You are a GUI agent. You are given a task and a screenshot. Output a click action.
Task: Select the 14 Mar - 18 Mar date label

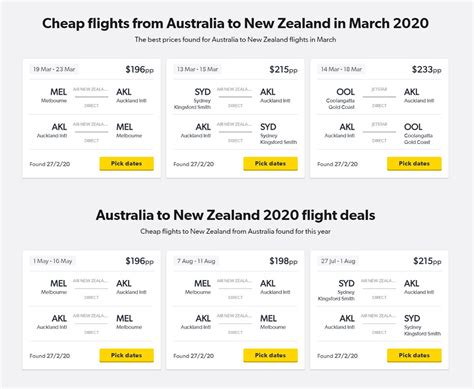pos(341,69)
